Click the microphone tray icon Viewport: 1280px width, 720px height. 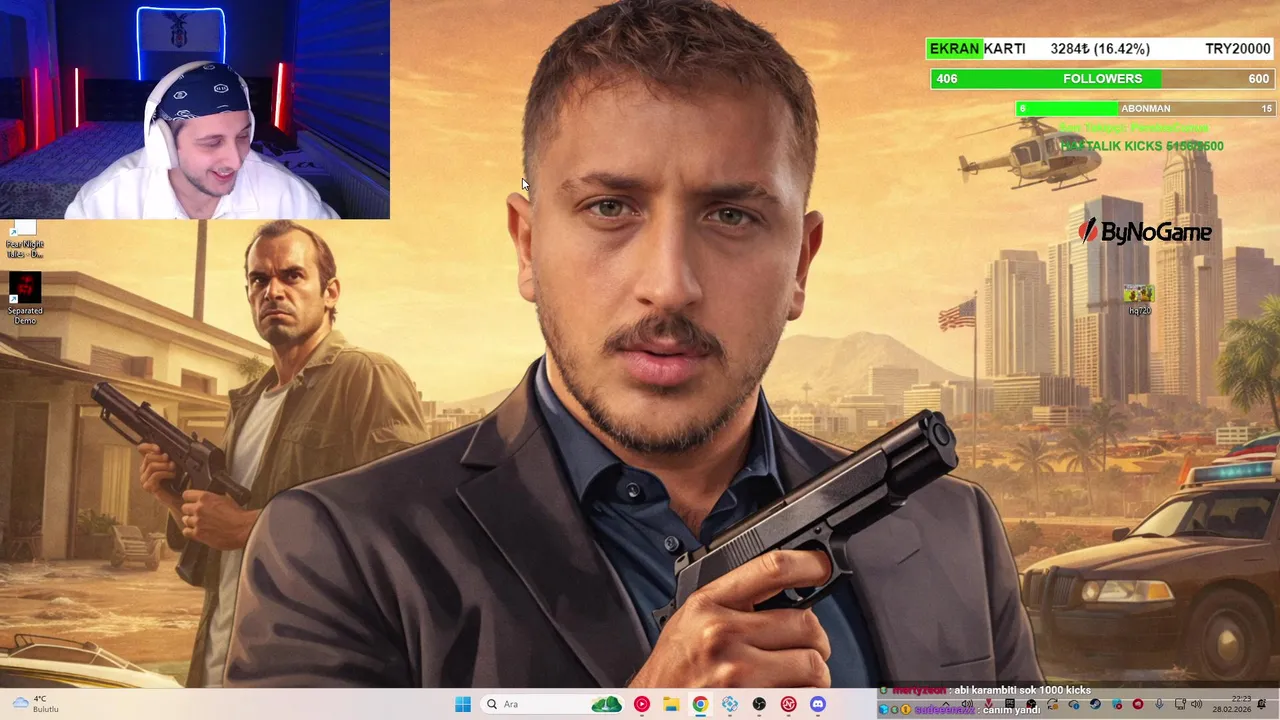point(1159,704)
